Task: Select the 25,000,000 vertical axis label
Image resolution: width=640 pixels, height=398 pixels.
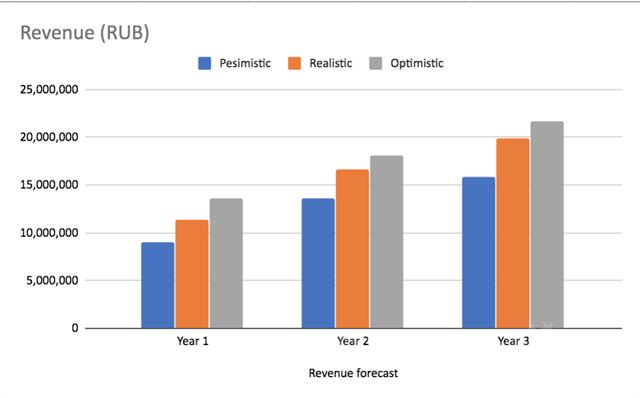Action: click(49, 89)
